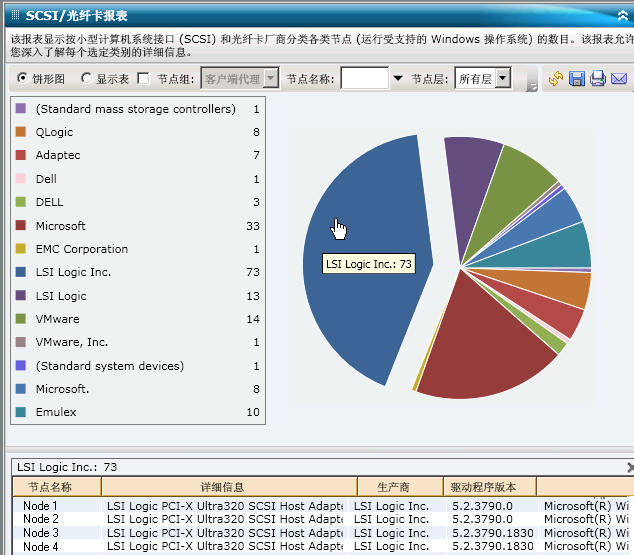Select the 饼形图 radio button
This screenshot has height=555, width=634.
coord(23,78)
